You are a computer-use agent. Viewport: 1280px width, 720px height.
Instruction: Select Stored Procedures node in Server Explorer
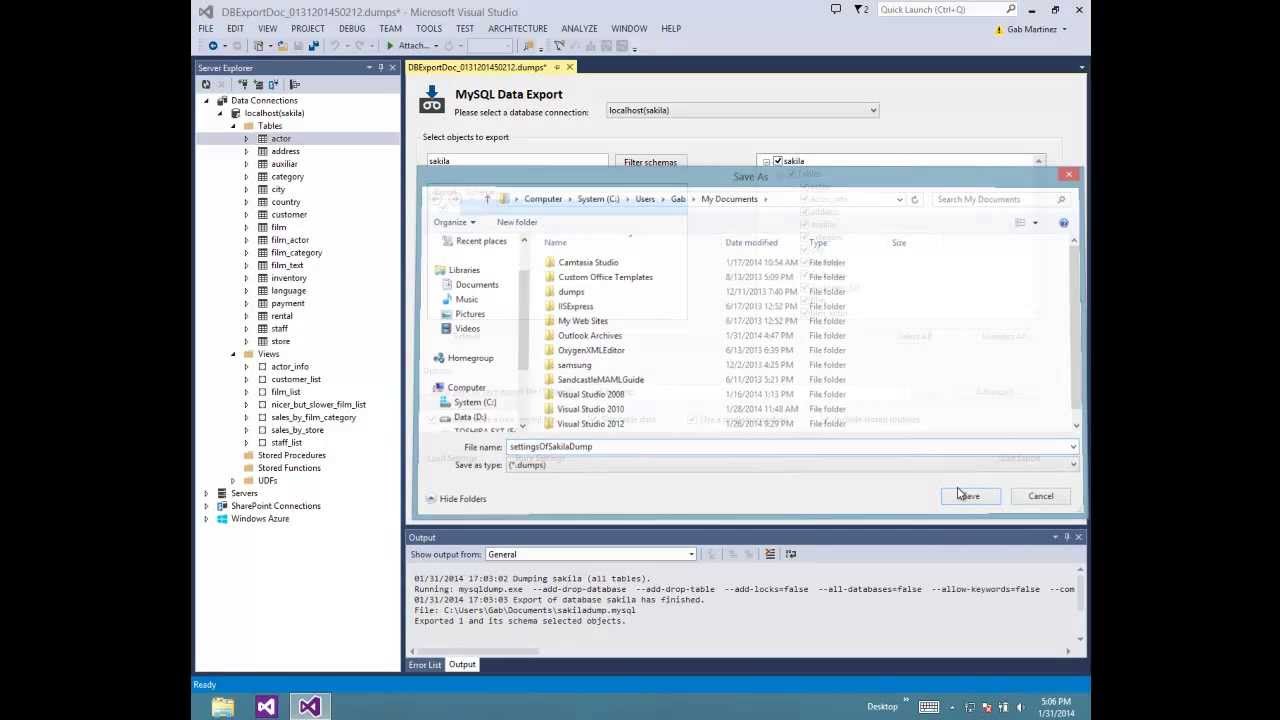coord(291,455)
